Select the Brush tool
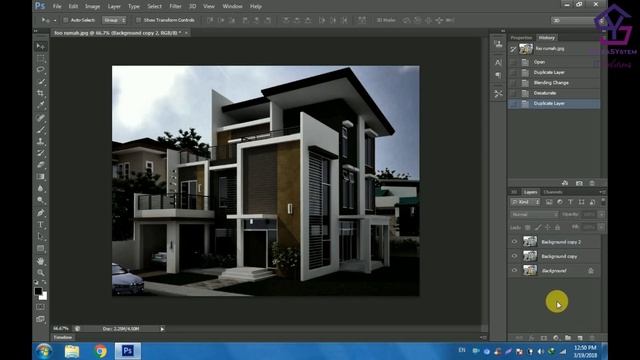Image resolution: width=640 pixels, height=360 pixels. point(40,130)
